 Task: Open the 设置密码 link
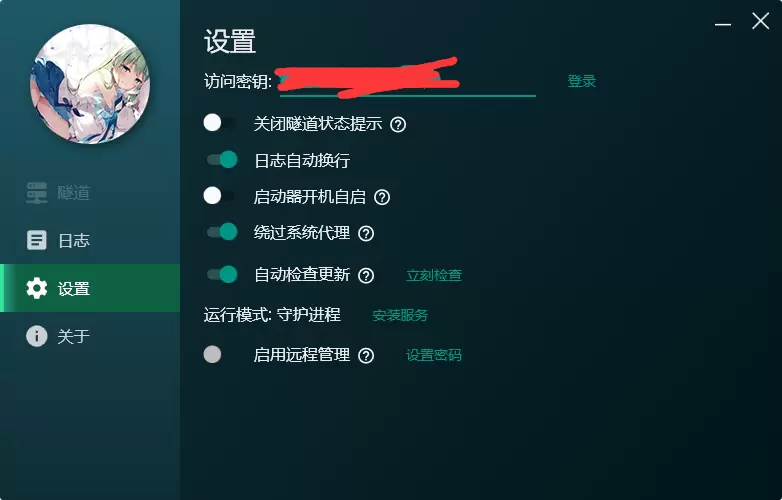[434, 355]
